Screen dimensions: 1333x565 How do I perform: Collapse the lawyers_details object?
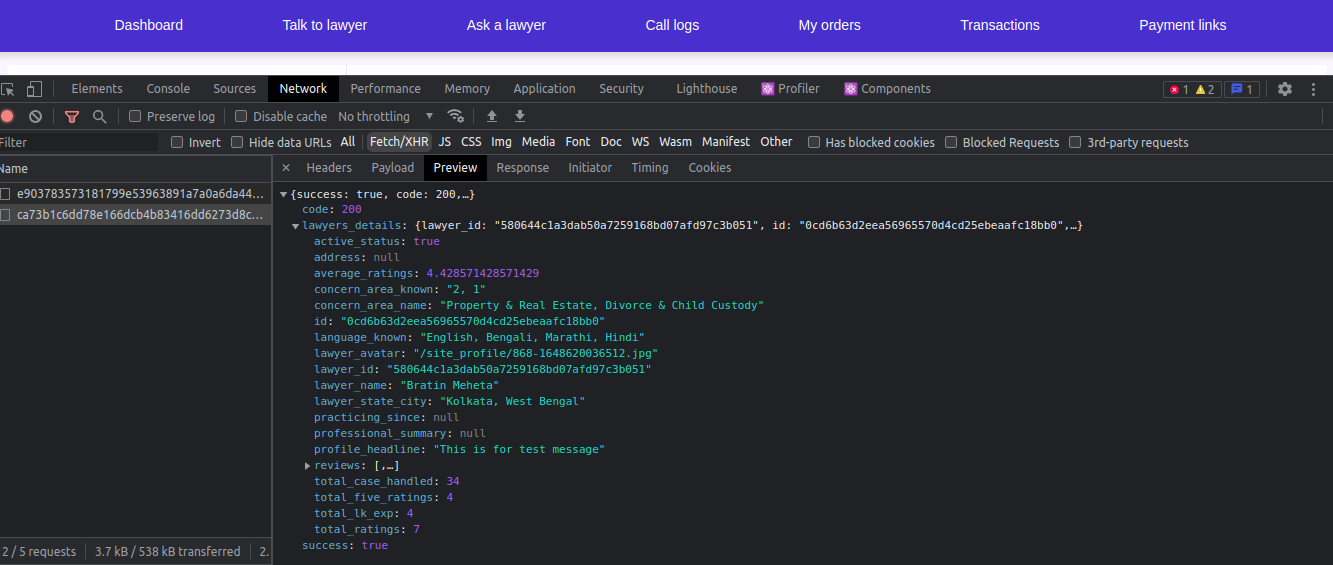click(x=296, y=226)
